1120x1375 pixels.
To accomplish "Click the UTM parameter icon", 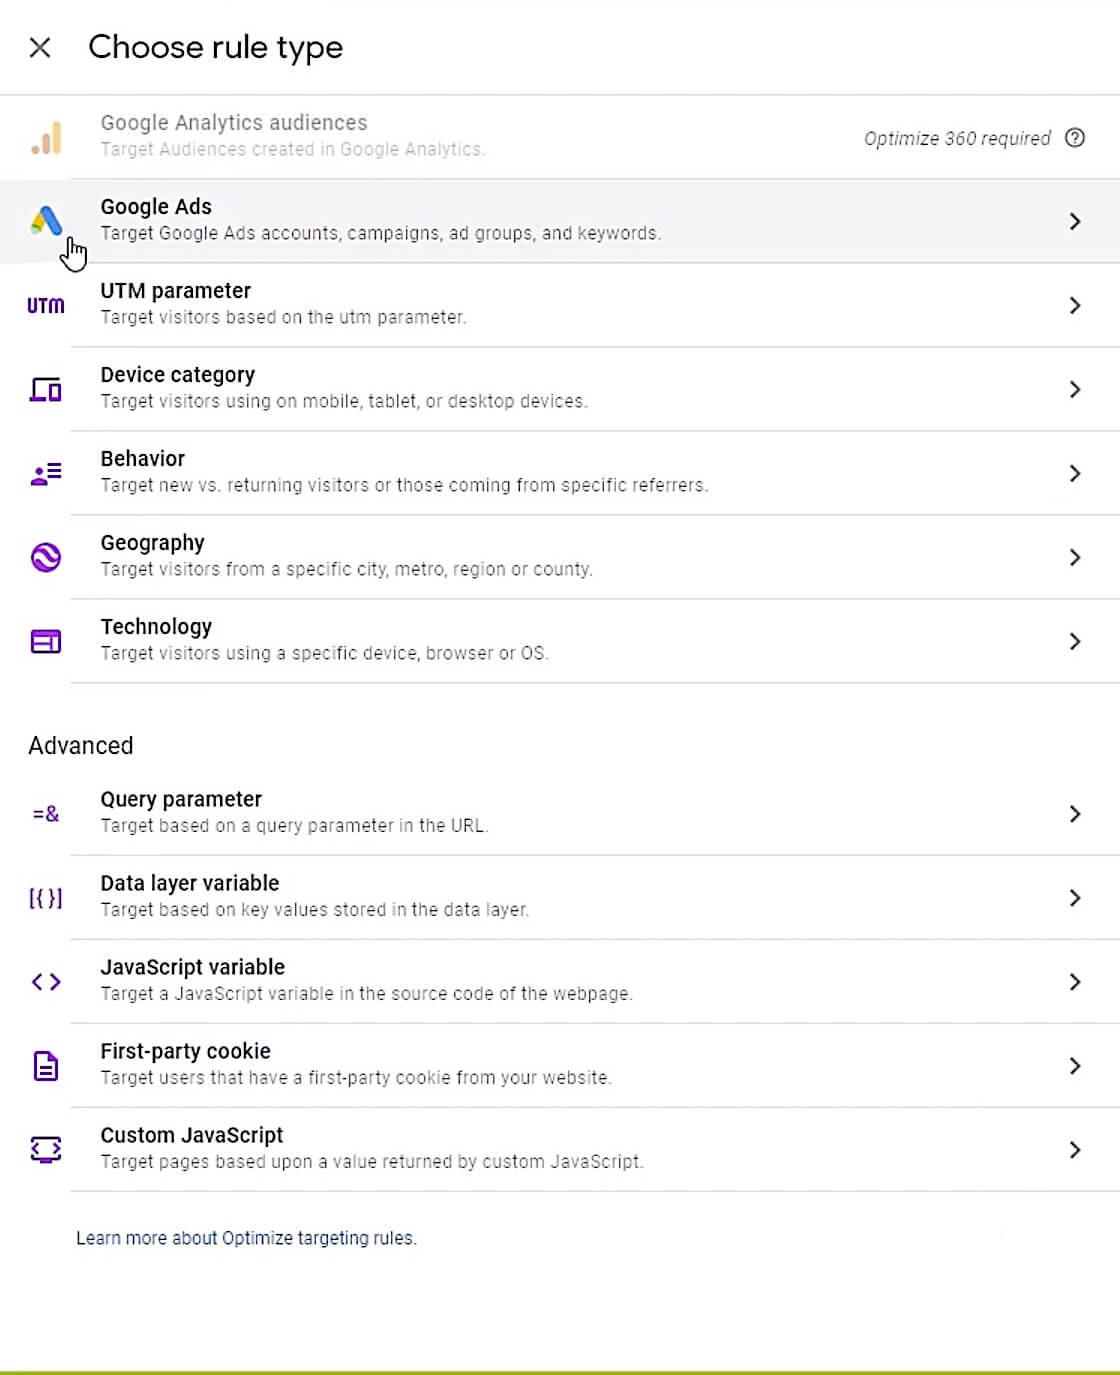I will click(x=46, y=305).
